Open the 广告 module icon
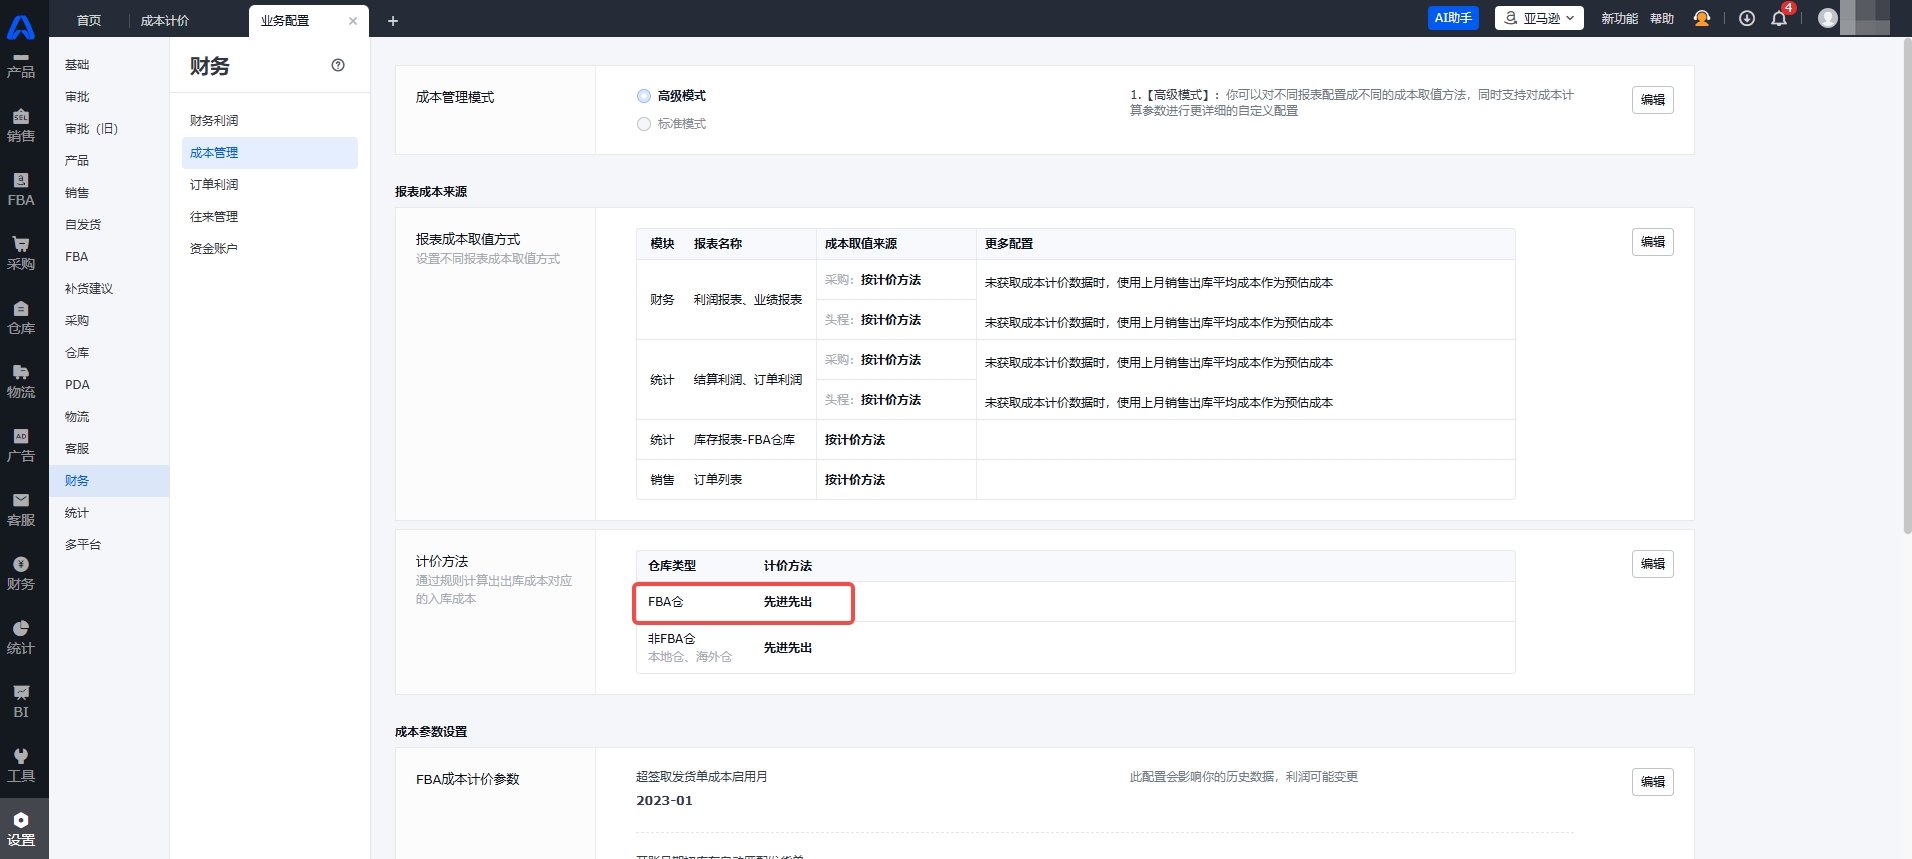1912x859 pixels. (21, 445)
